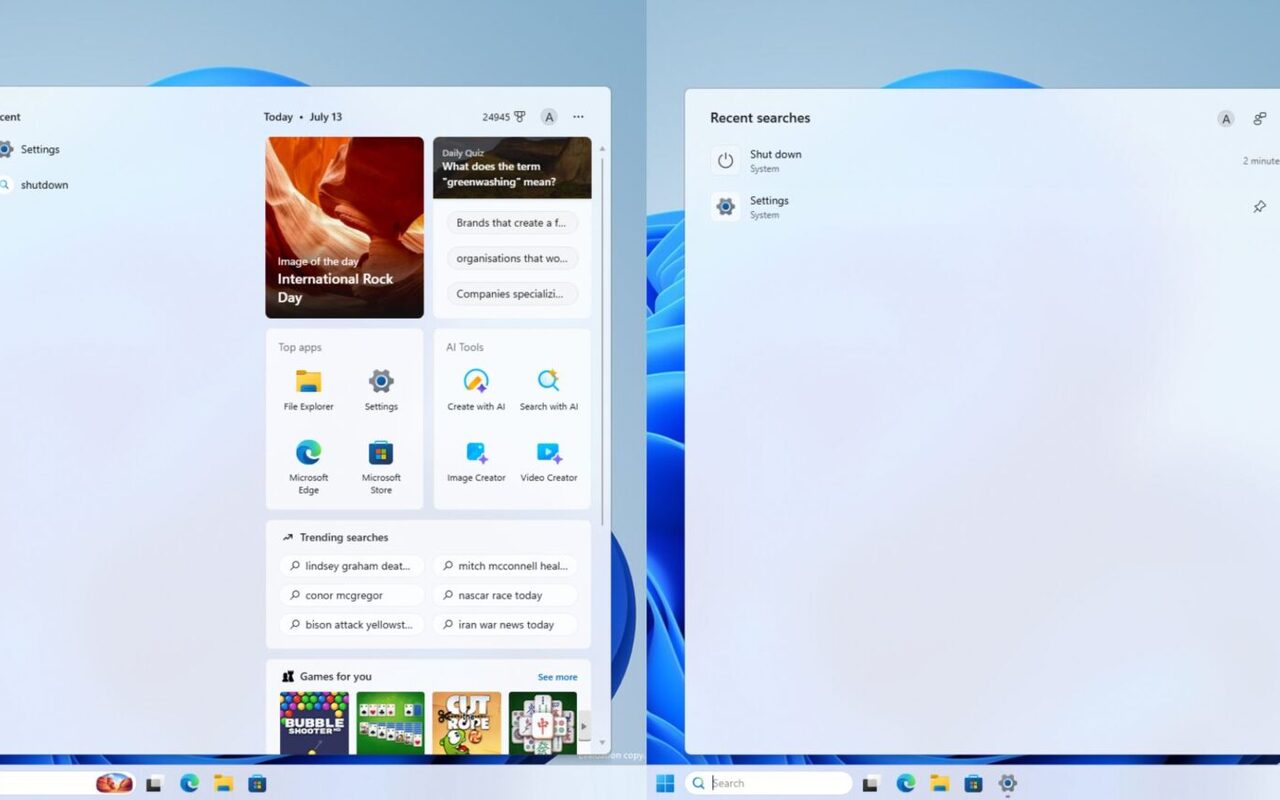Open Microsoft Store from left taskbar
The image size is (1280, 800).
pos(257,783)
